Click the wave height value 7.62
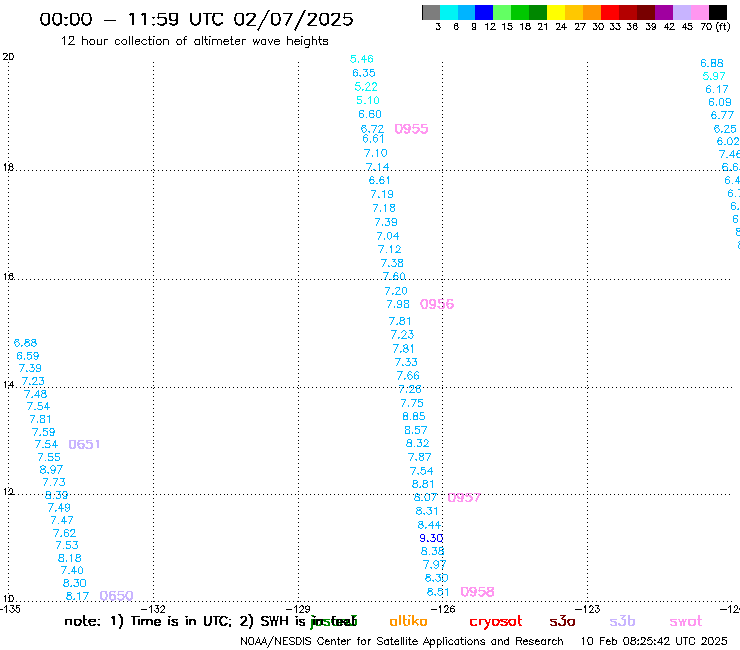This screenshot has width=740, height=650. (65, 533)
